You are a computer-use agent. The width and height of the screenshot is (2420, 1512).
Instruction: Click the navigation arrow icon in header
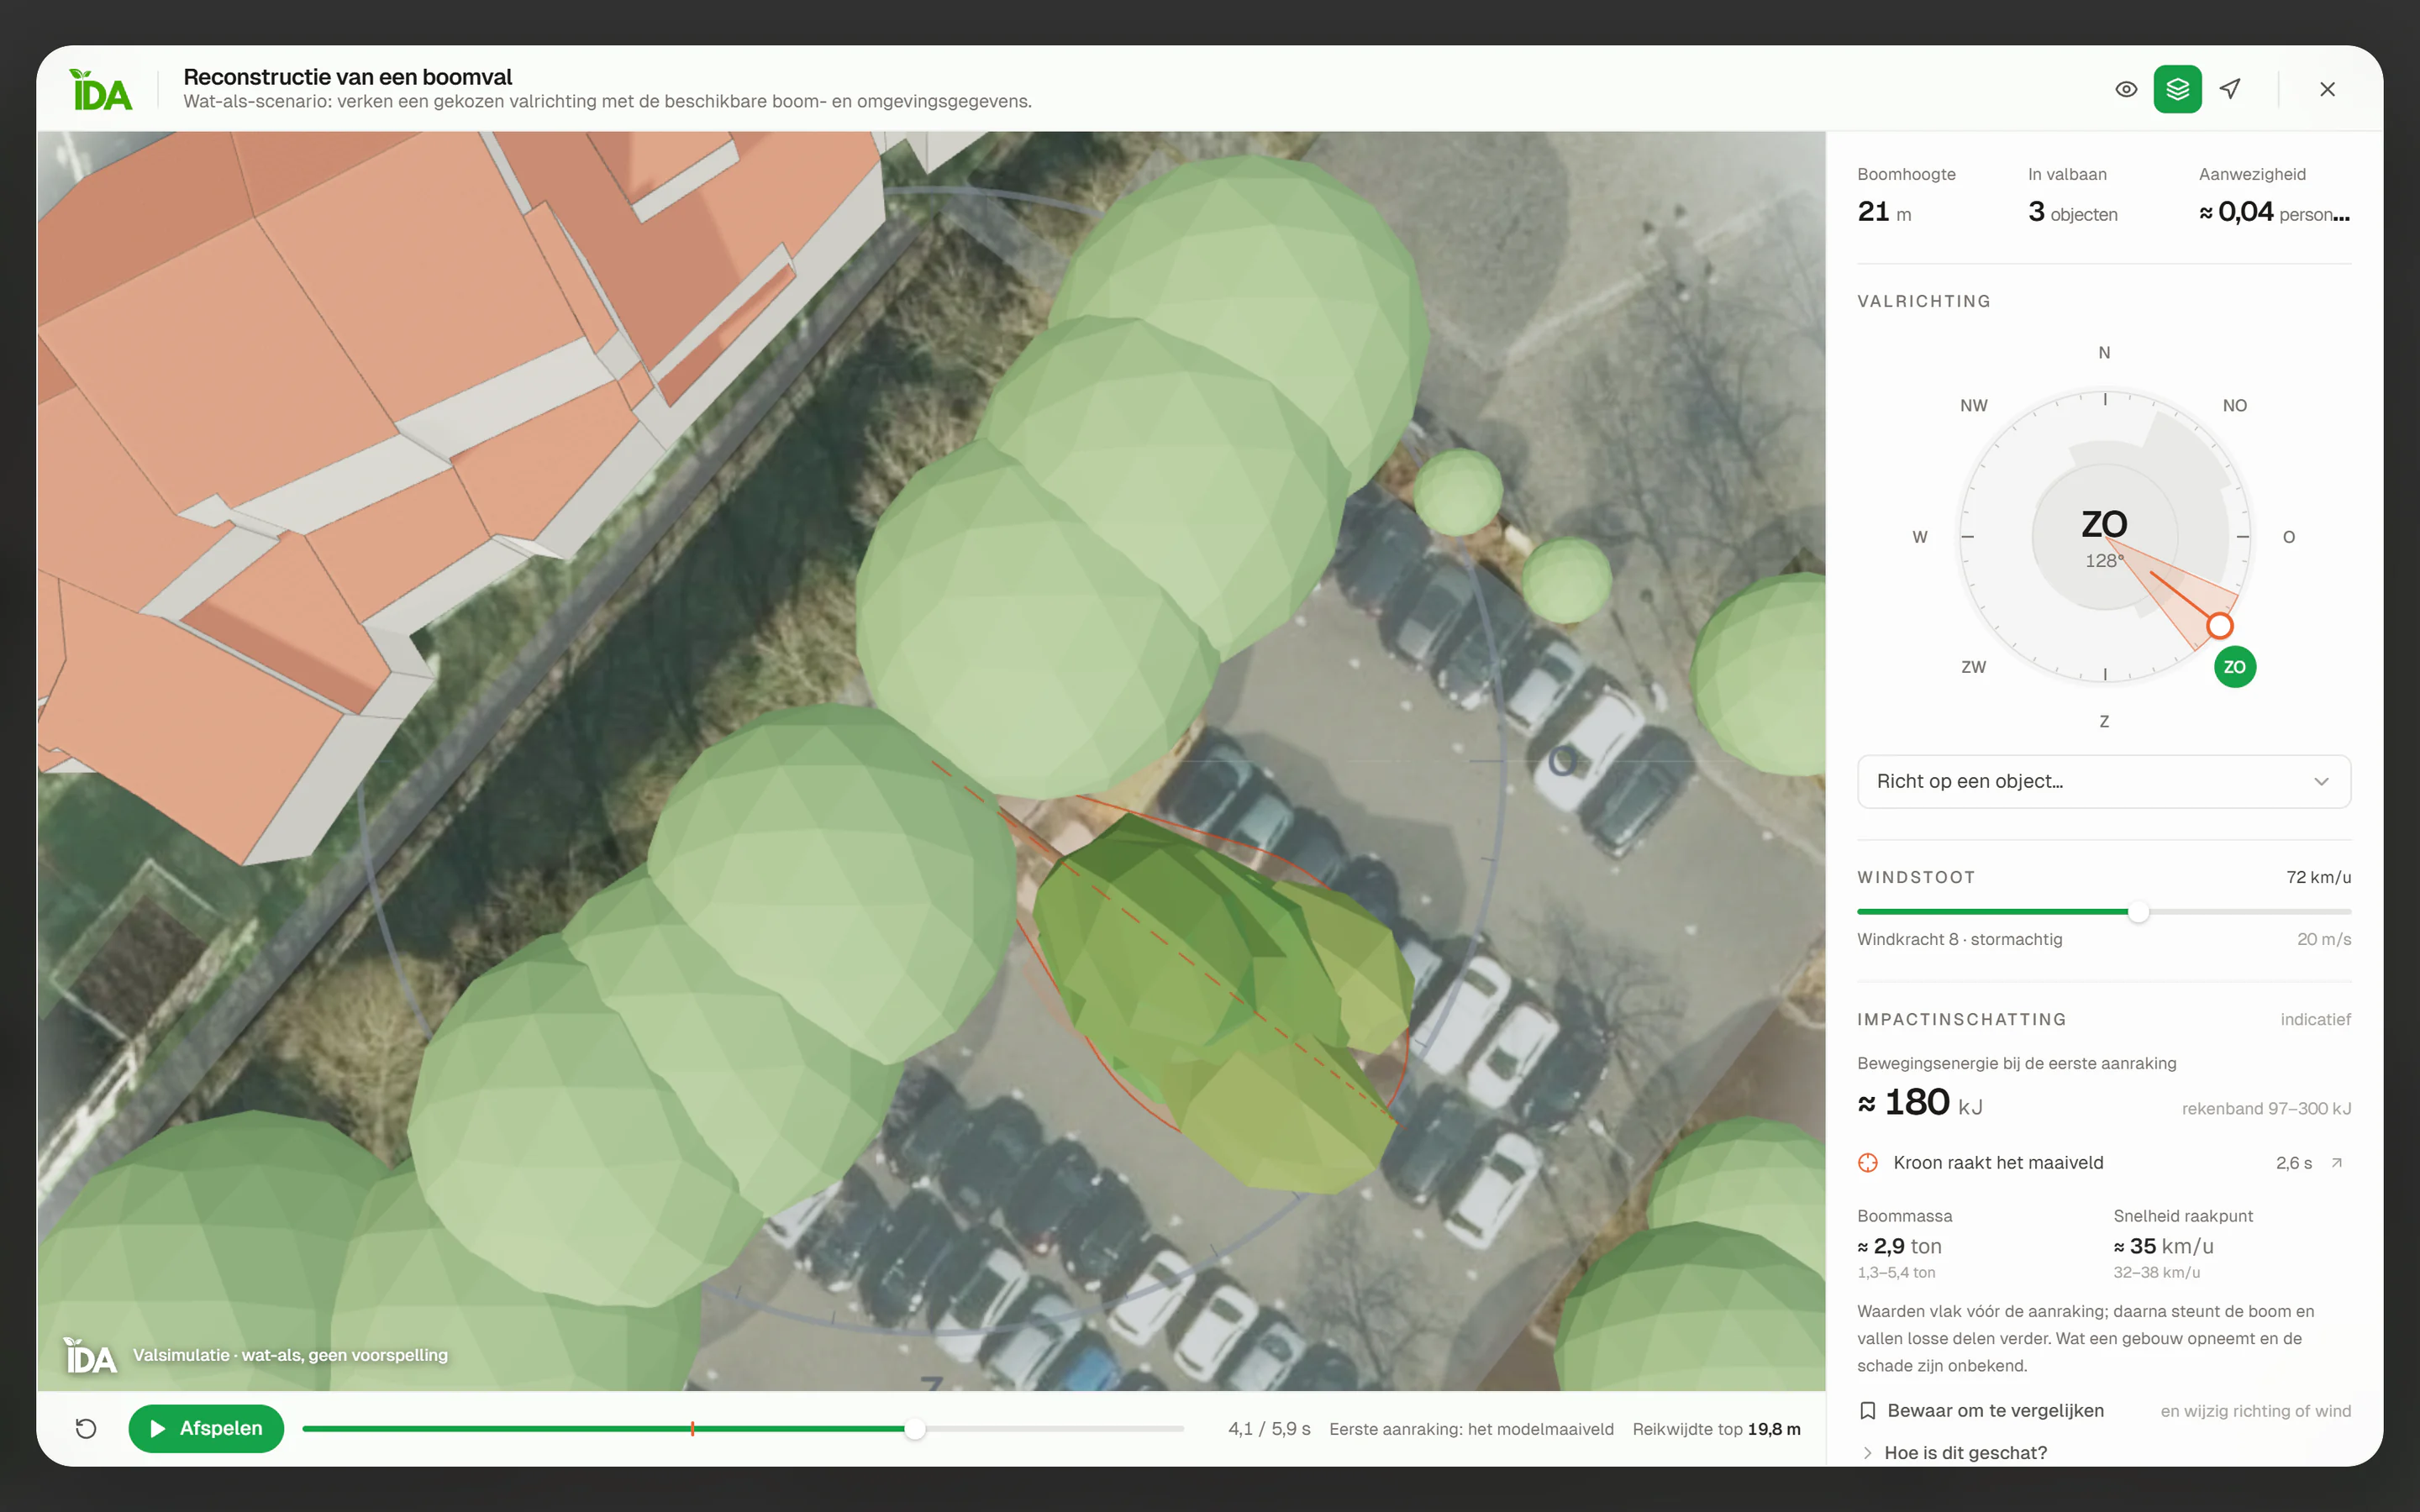click(2229, 89)
